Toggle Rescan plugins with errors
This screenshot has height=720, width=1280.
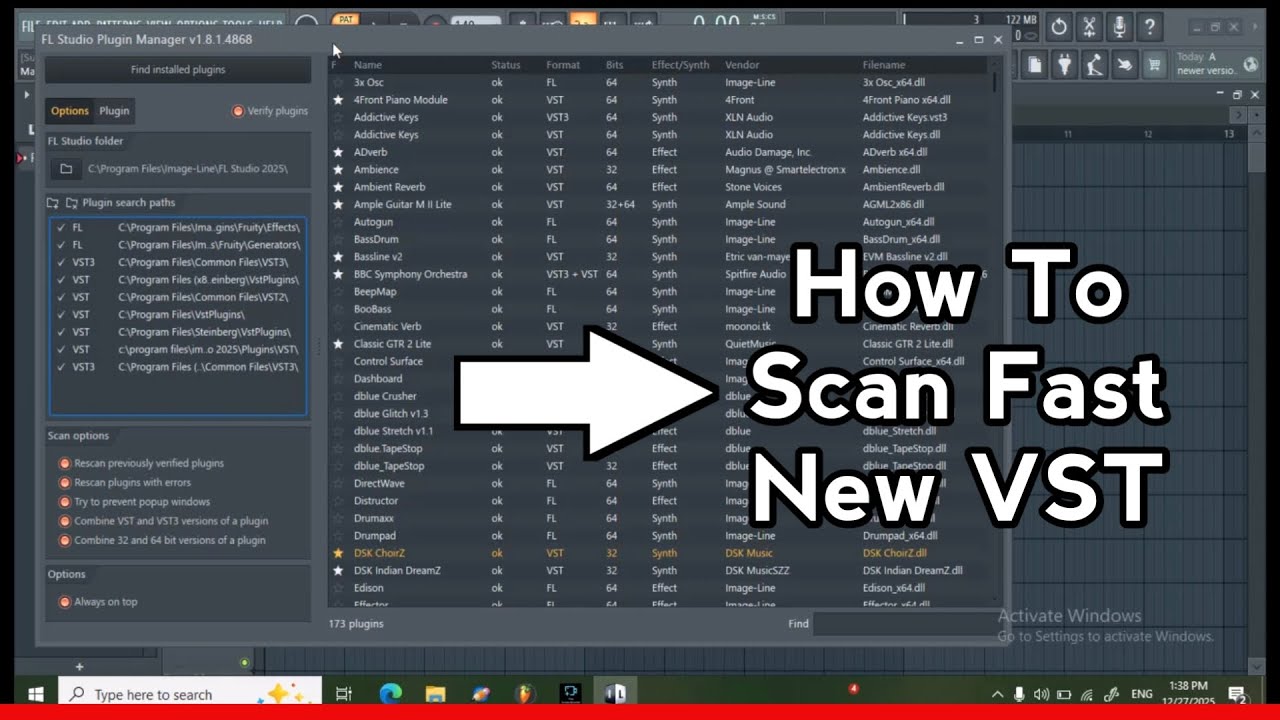[x=65, y=483]
